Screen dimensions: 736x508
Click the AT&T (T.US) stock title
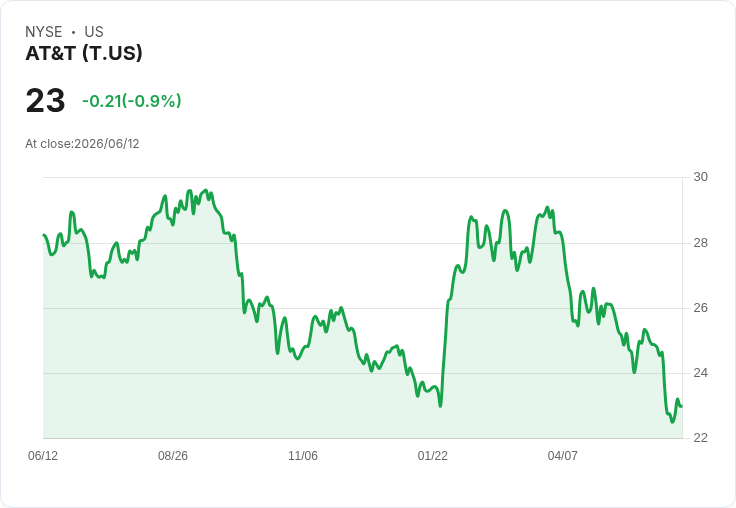pos(84,54)
